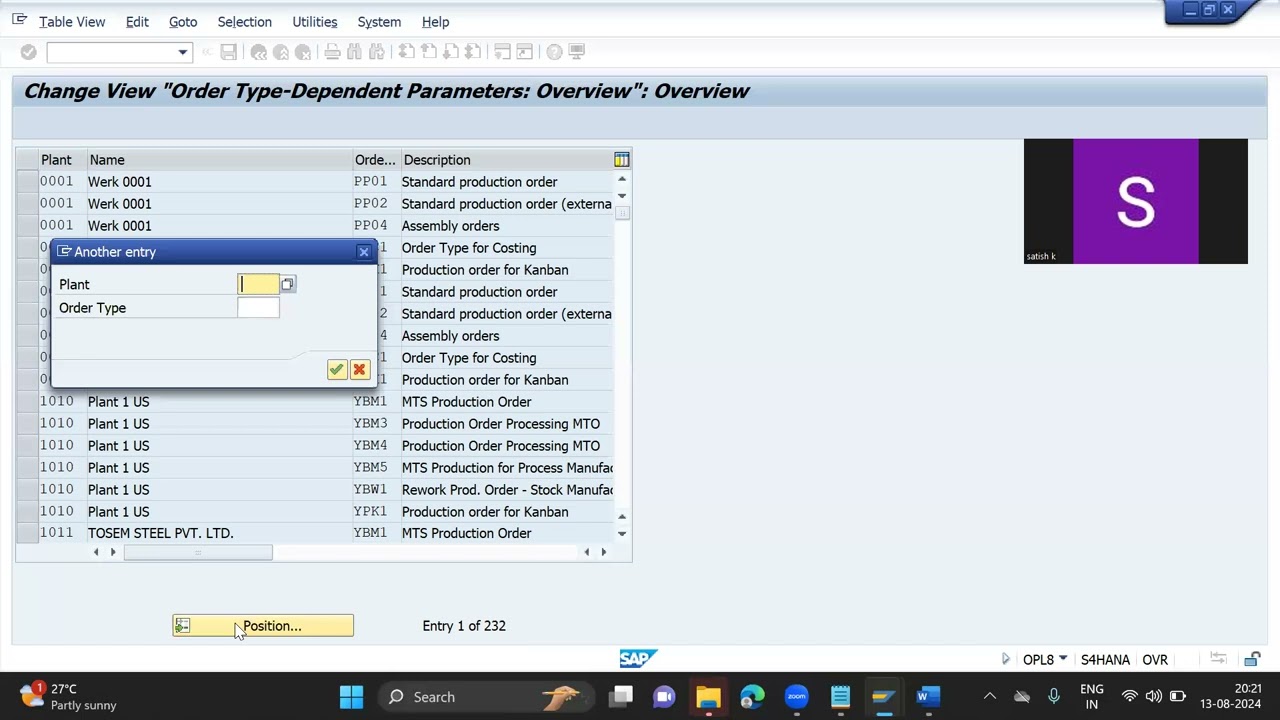Open the Selection menu
The width and height of the screenshot is (1280, 720).
pos(245,22)
